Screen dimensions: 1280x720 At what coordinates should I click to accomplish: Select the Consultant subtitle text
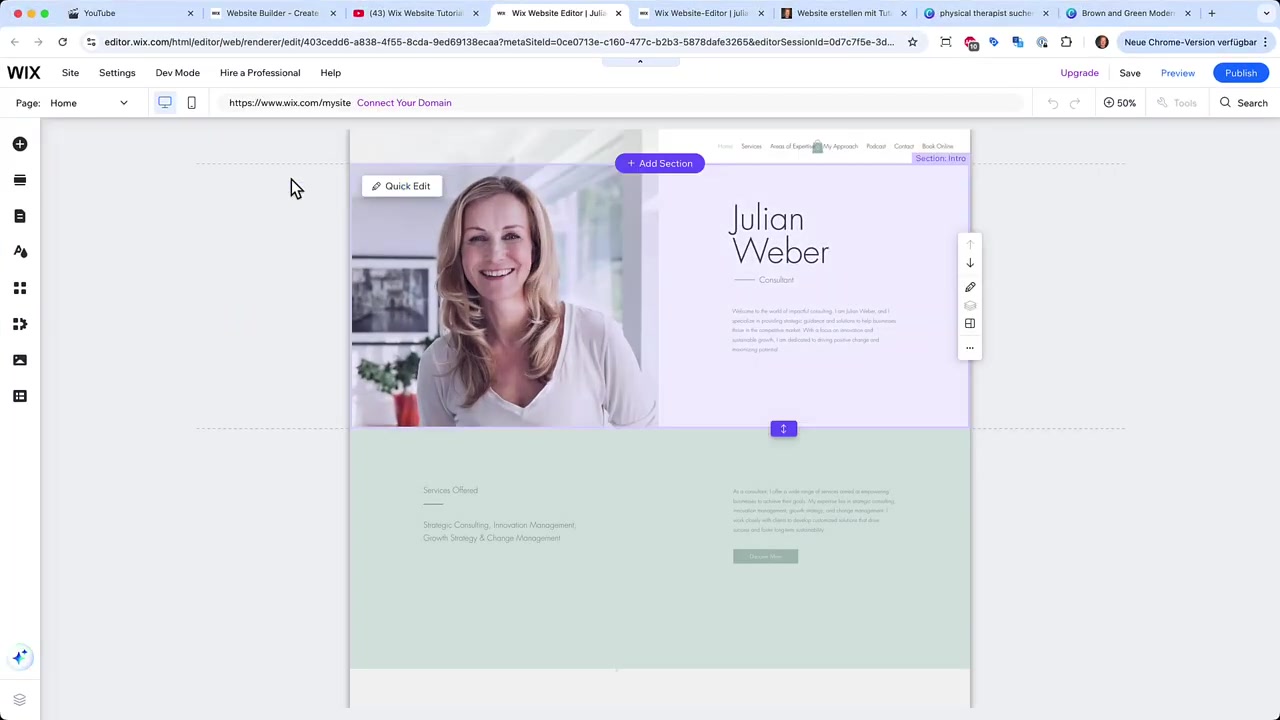pyautogui.click(x=776, y=280)
